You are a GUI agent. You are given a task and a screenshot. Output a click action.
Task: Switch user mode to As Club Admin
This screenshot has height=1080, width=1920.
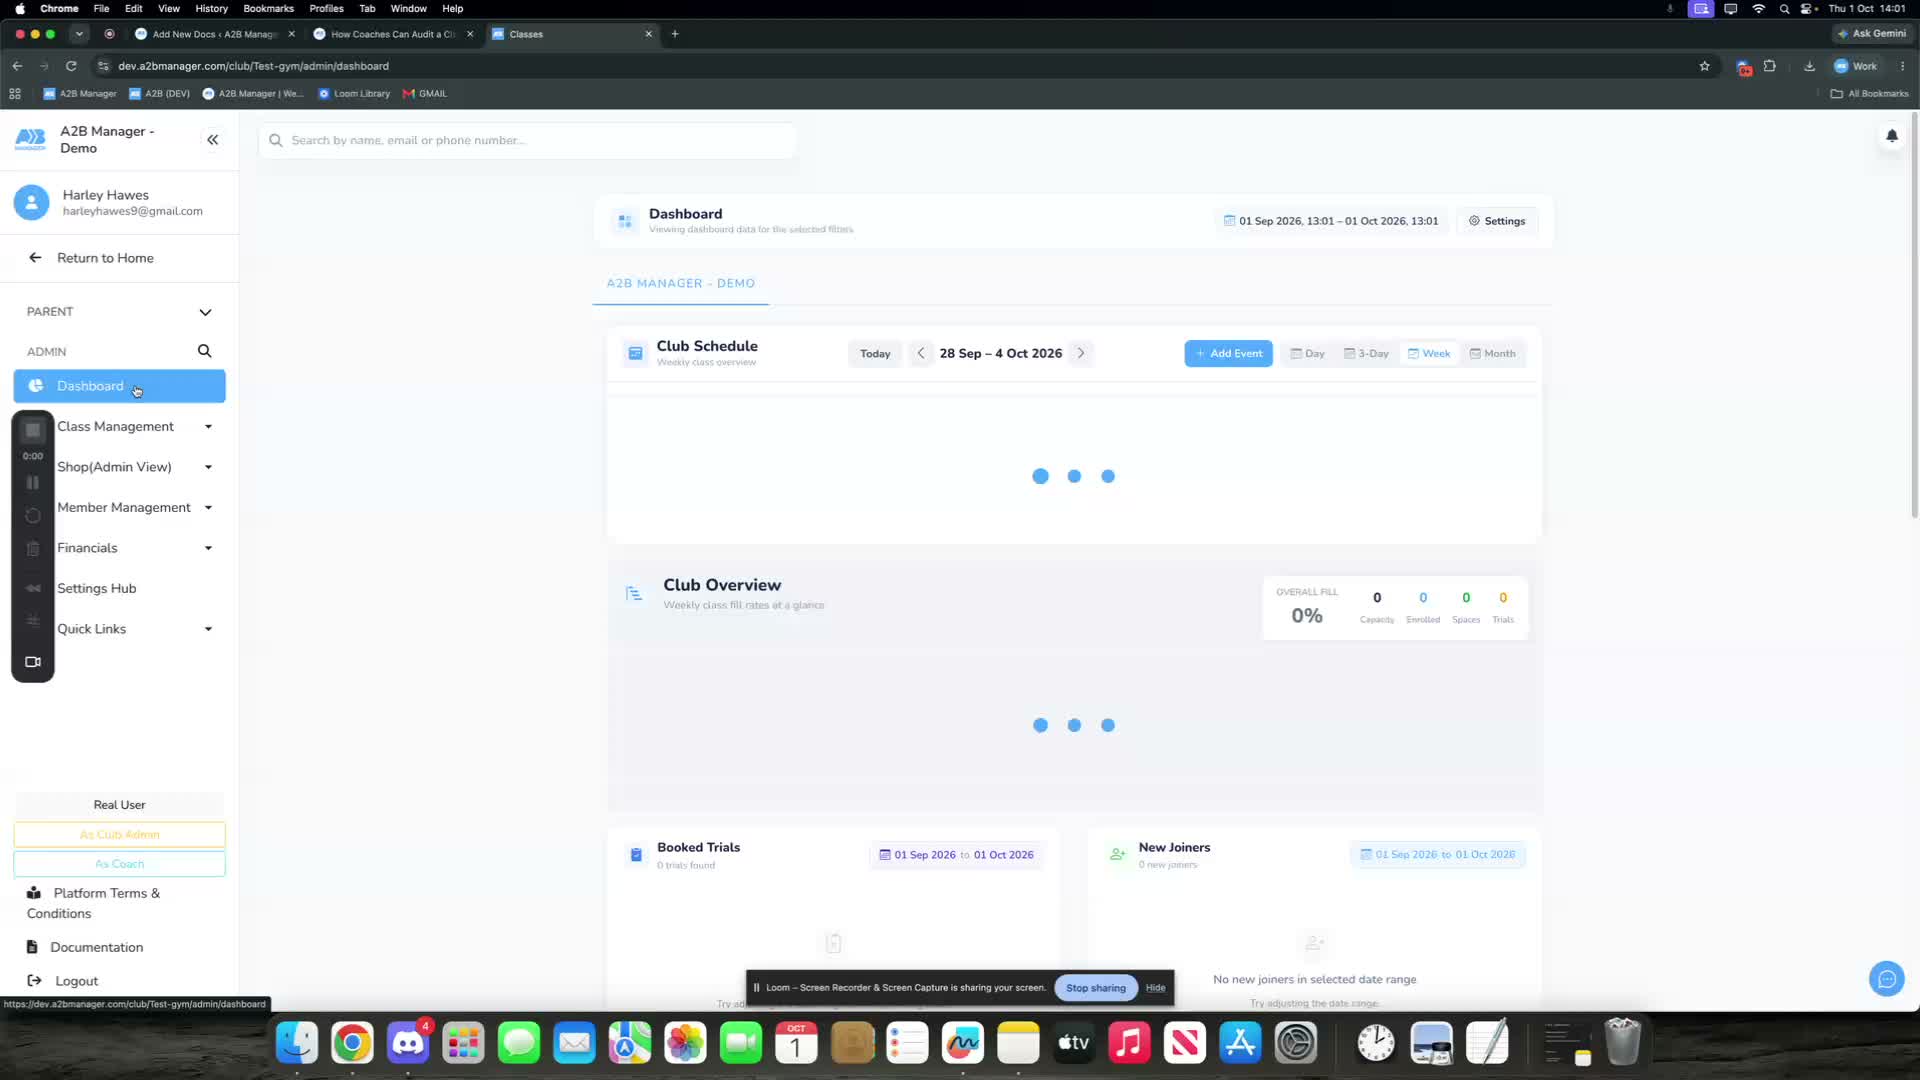[119, 834]
